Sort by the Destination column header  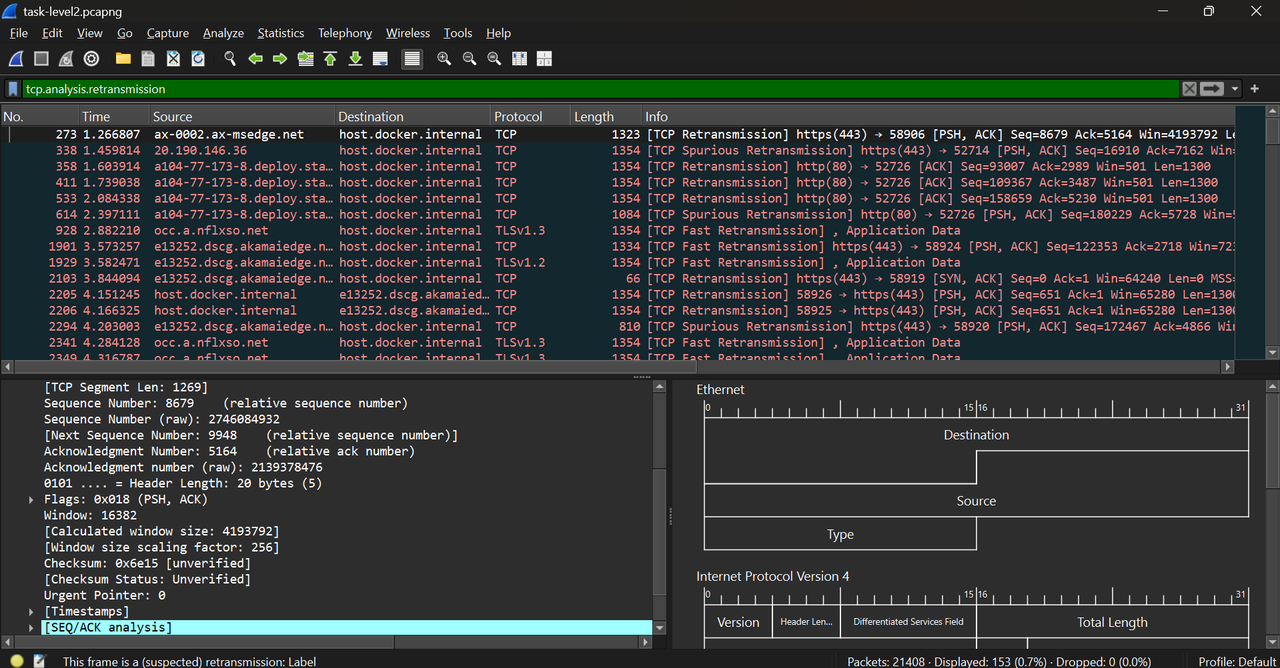tap(412, 116)
